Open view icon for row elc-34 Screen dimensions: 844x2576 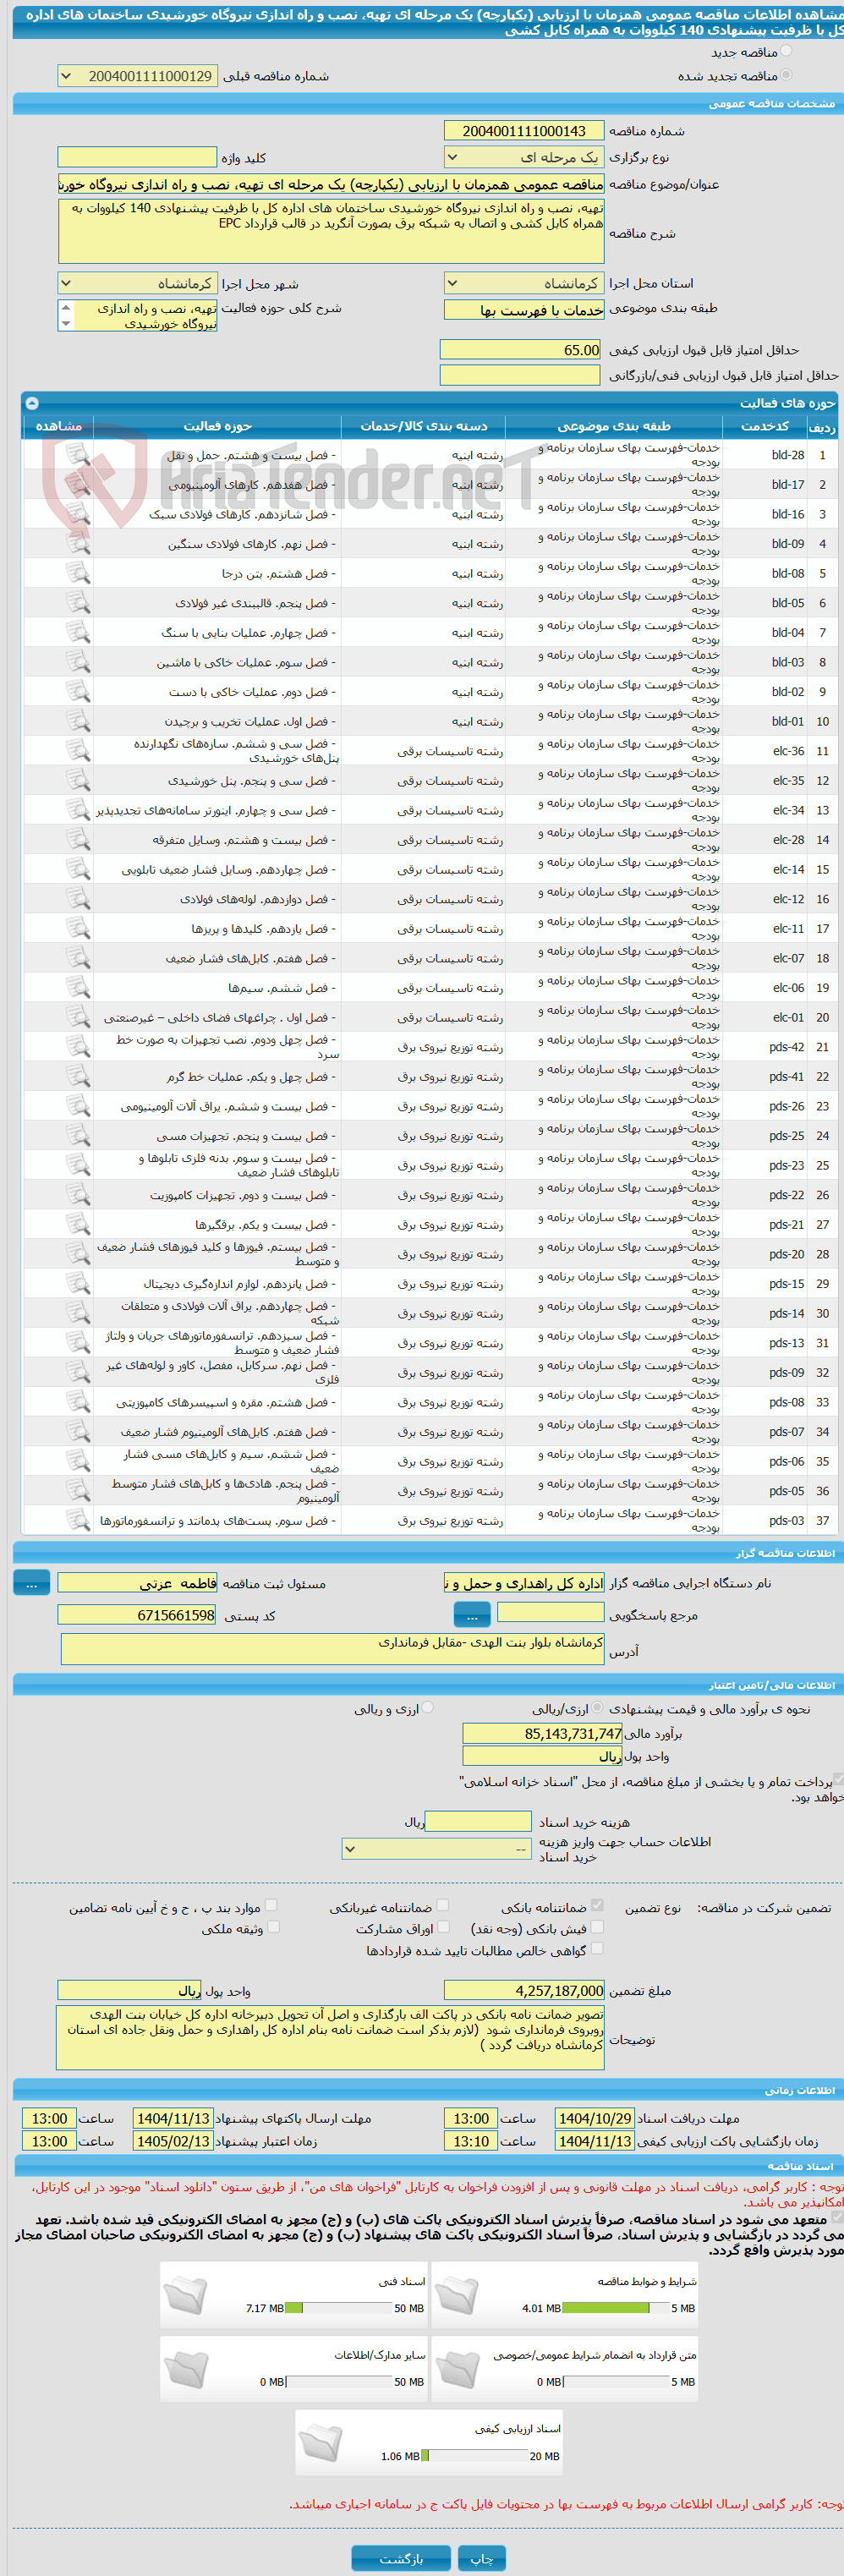pyautogui.click(x=78, y=810)
